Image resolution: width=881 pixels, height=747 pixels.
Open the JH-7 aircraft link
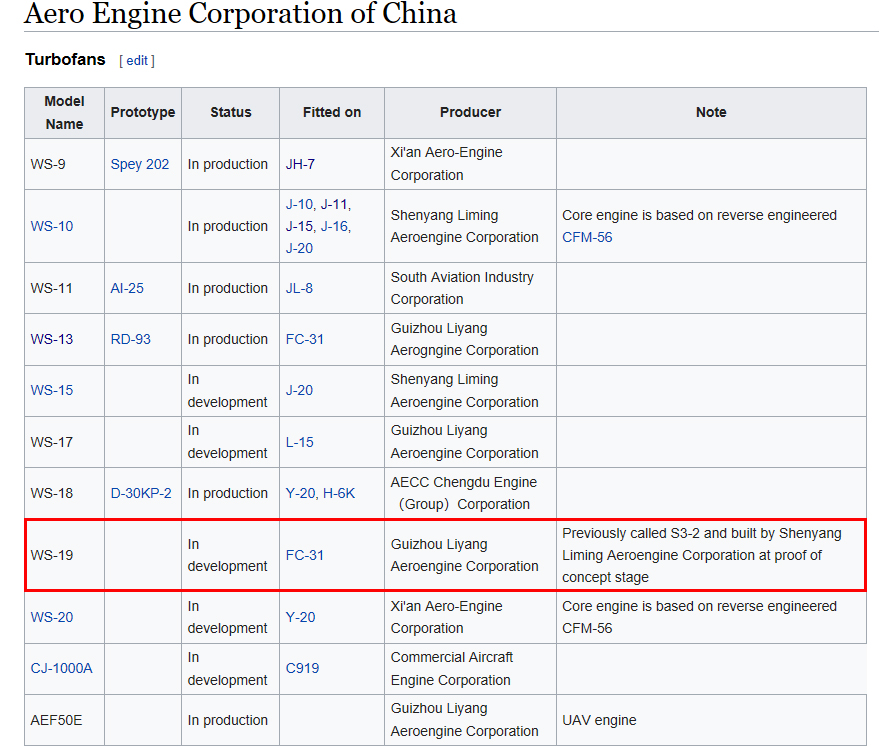[x=300, y=164]
